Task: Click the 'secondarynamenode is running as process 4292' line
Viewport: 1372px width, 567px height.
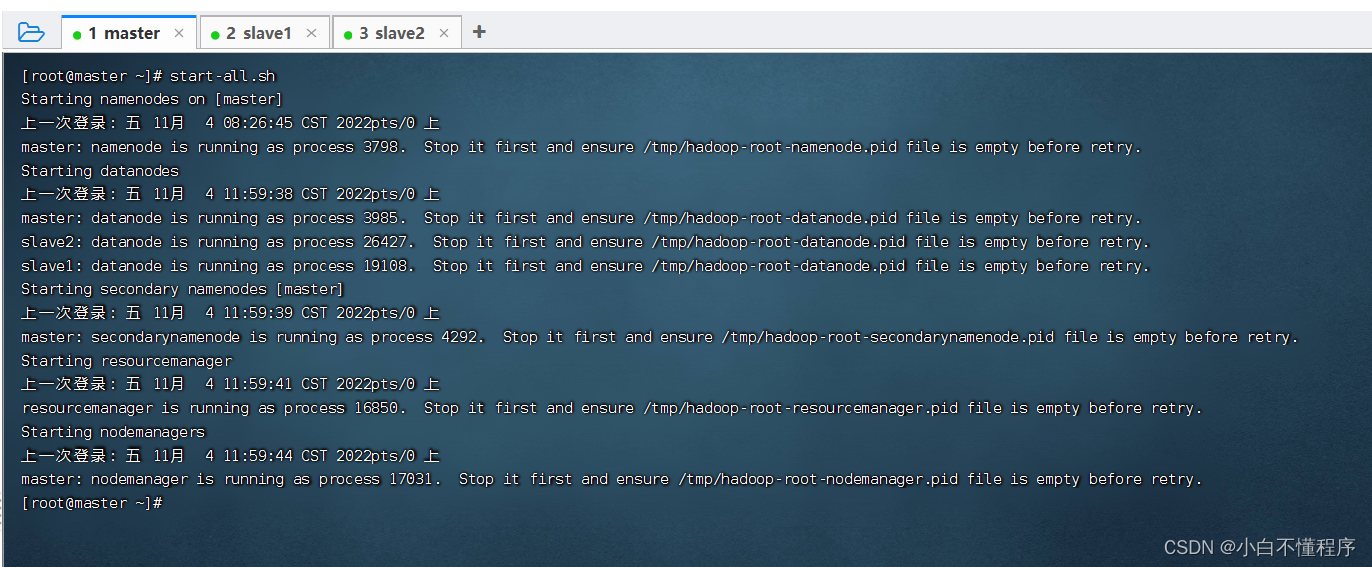Action: click(660, 337)
